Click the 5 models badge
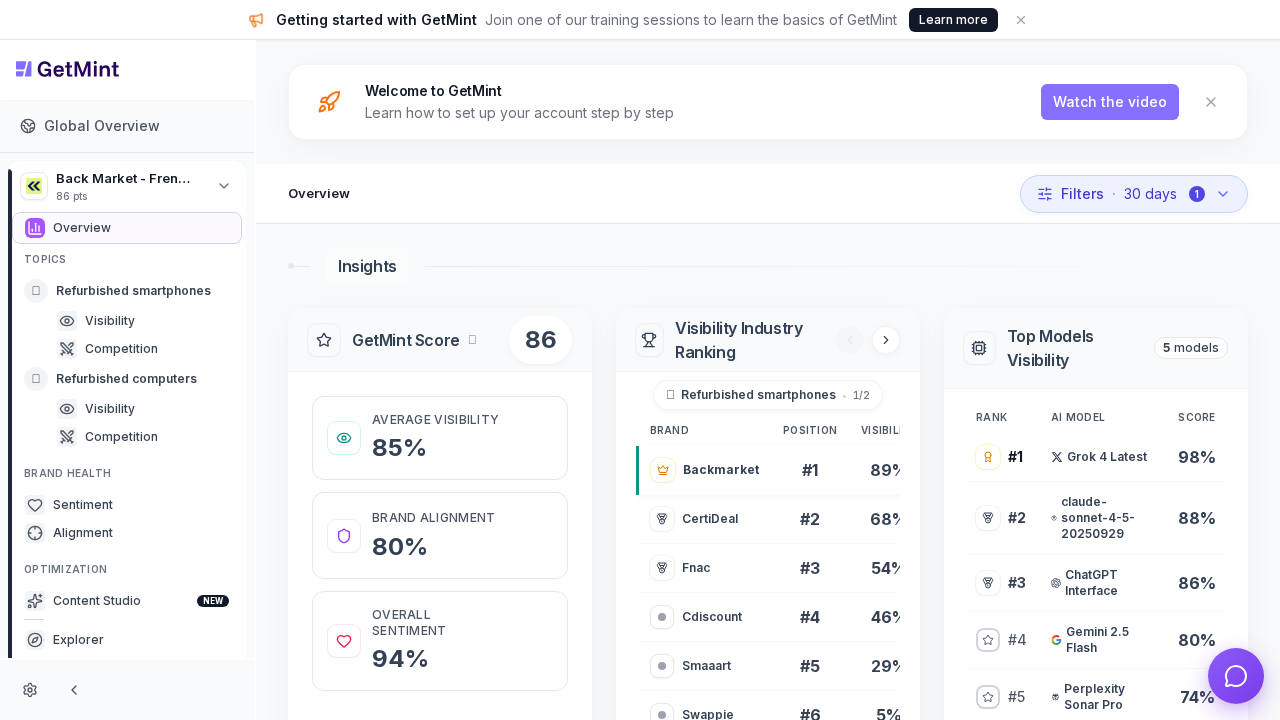 1191,348
